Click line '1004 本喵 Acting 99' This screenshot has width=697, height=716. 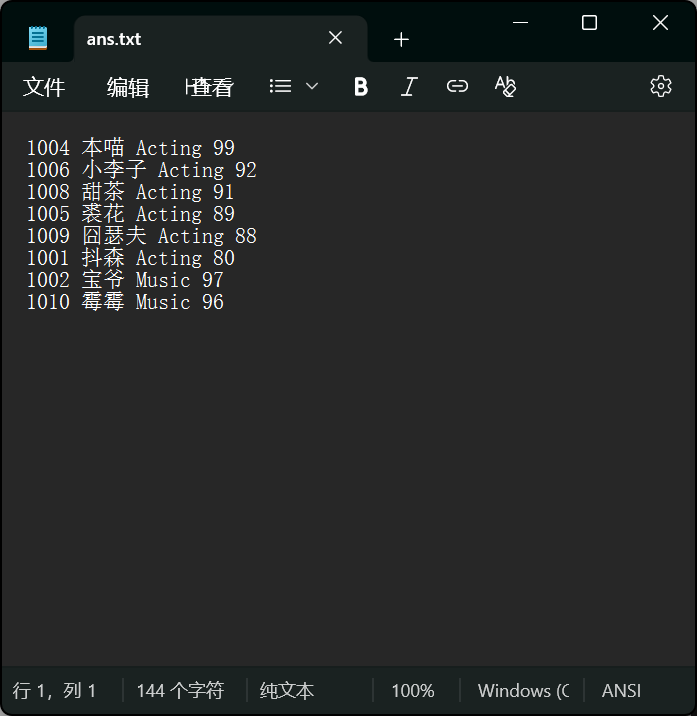coord(131,148)
